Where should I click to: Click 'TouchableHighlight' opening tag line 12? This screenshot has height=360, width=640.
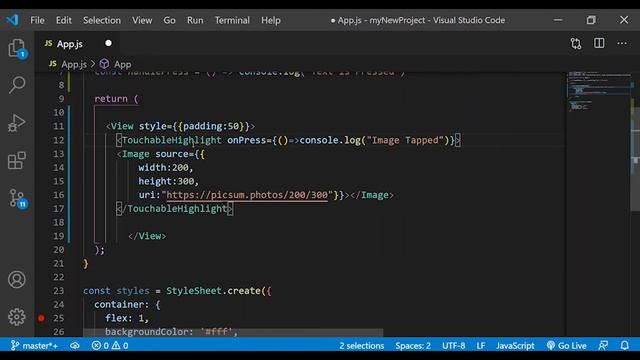172,140
